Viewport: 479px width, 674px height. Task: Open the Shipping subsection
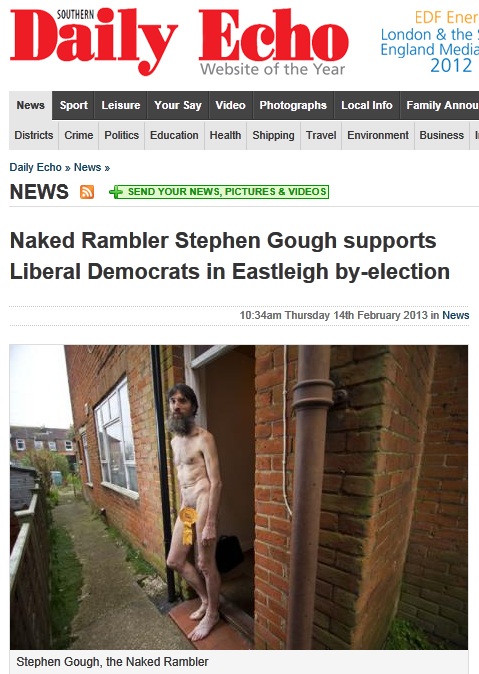click(x=273, y=135)
